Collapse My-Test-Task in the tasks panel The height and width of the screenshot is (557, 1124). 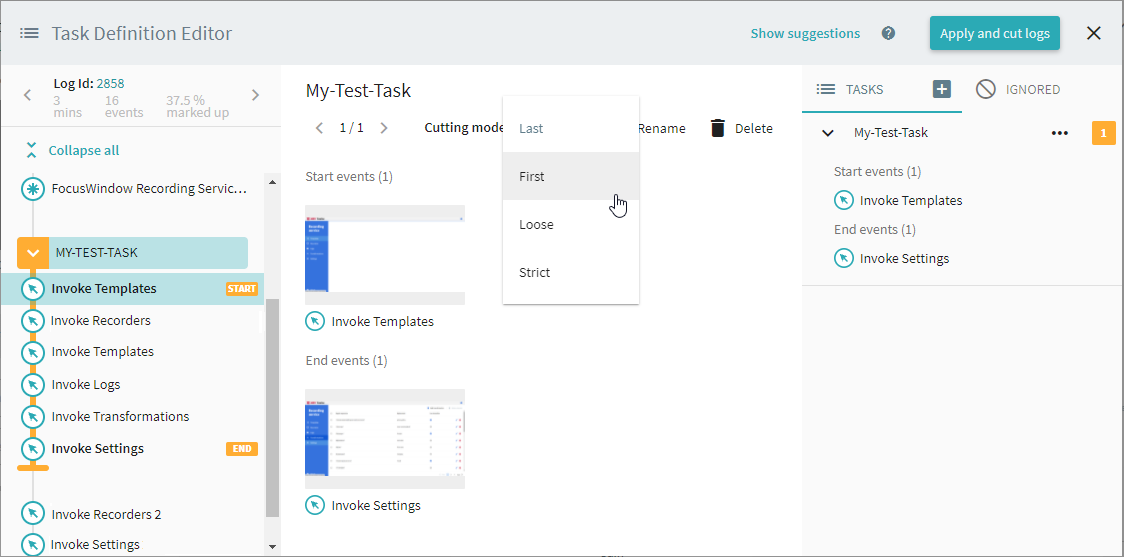(827, 133)
